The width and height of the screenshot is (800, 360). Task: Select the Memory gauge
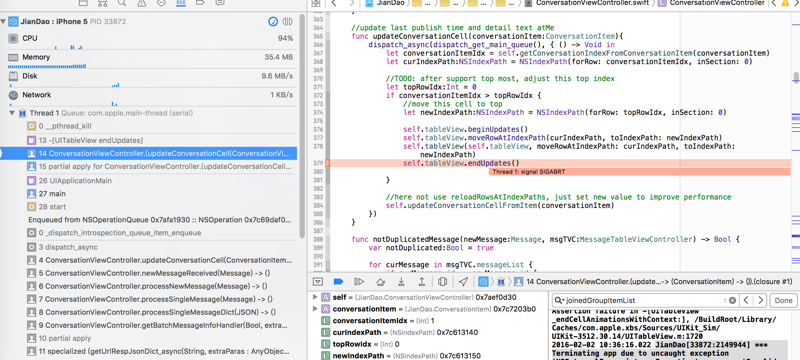[x=151, y=59]
